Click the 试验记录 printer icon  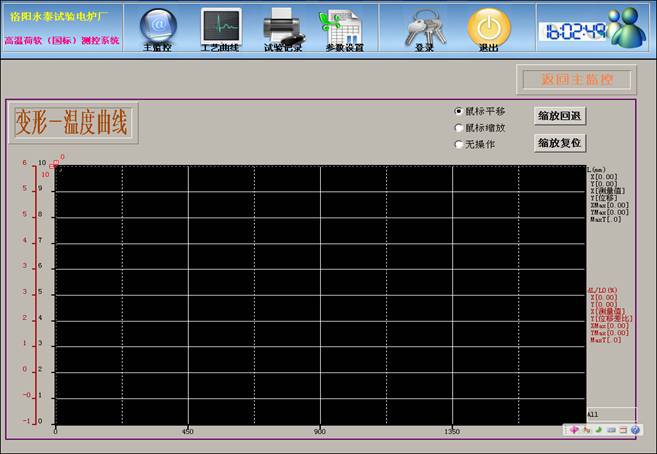click(x=282, y=27)
